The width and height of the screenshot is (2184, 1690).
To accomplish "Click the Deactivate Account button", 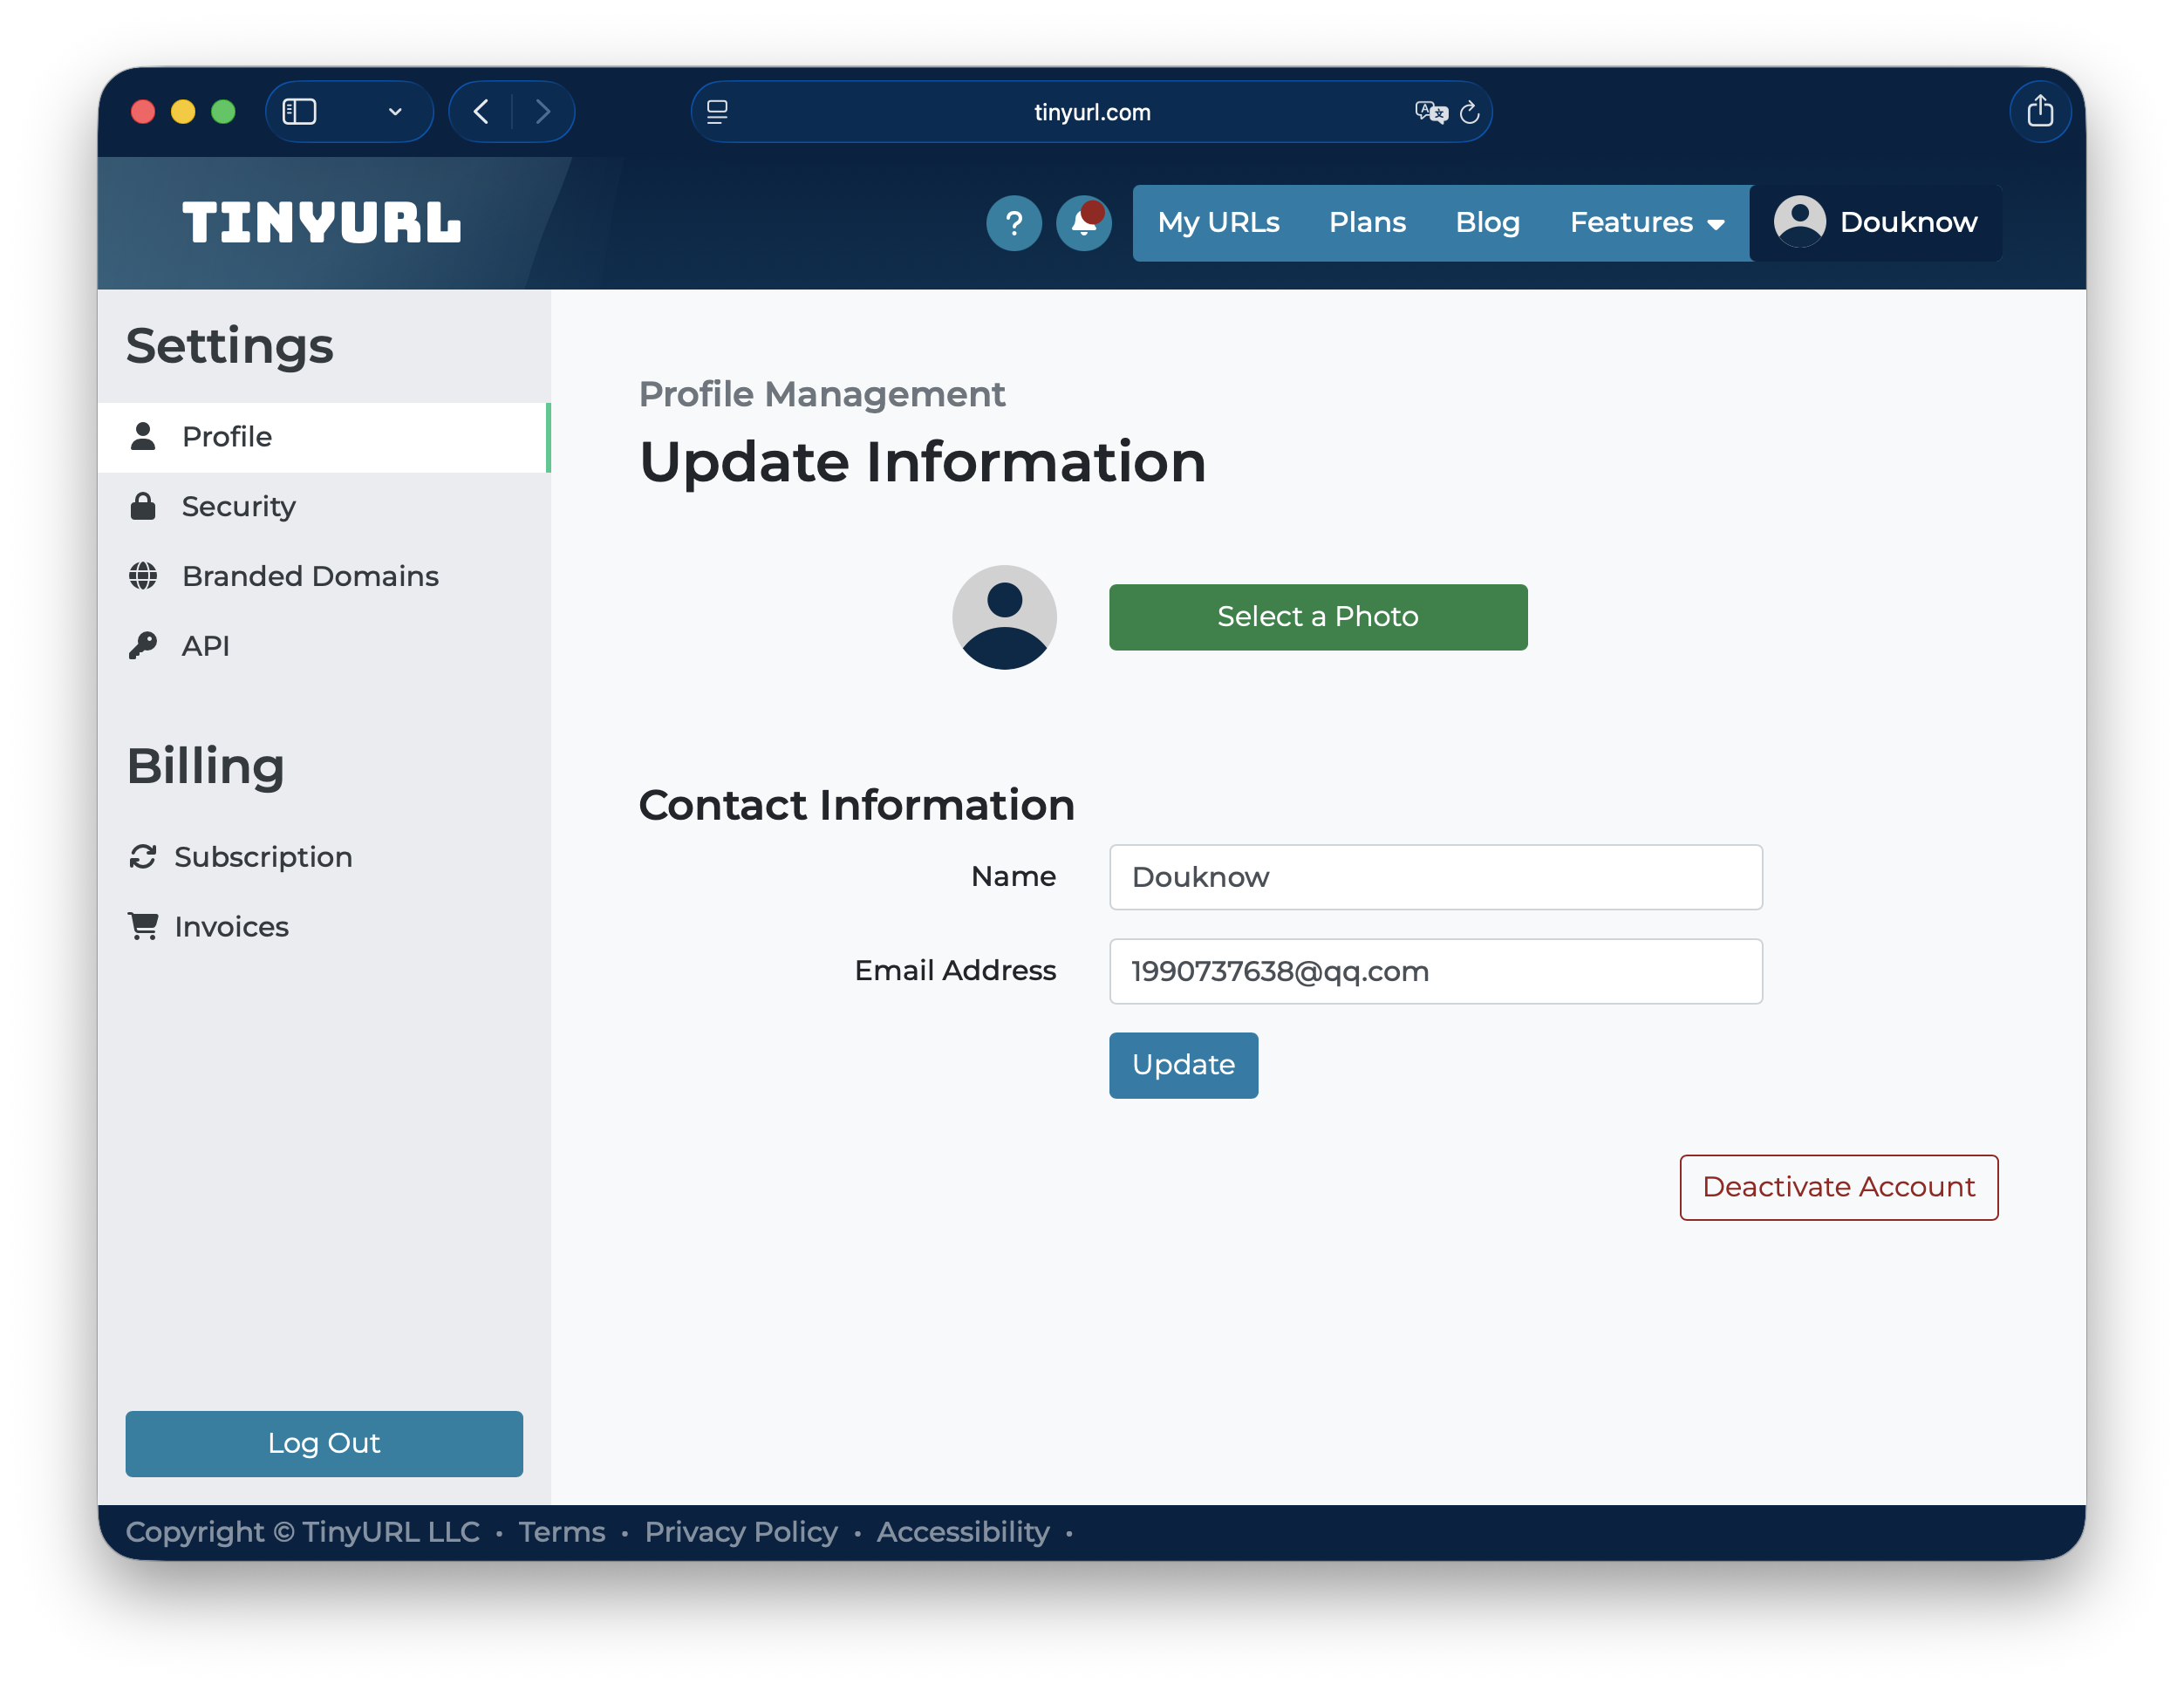I will [1838, 1187].
